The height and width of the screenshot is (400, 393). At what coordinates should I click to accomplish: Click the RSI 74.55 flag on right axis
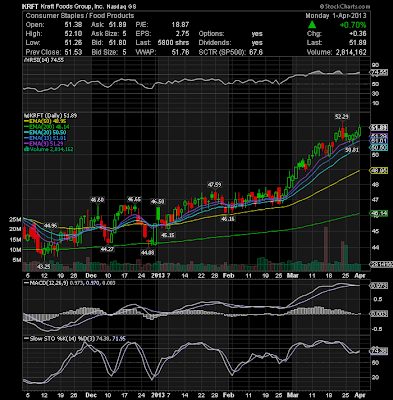379,72
